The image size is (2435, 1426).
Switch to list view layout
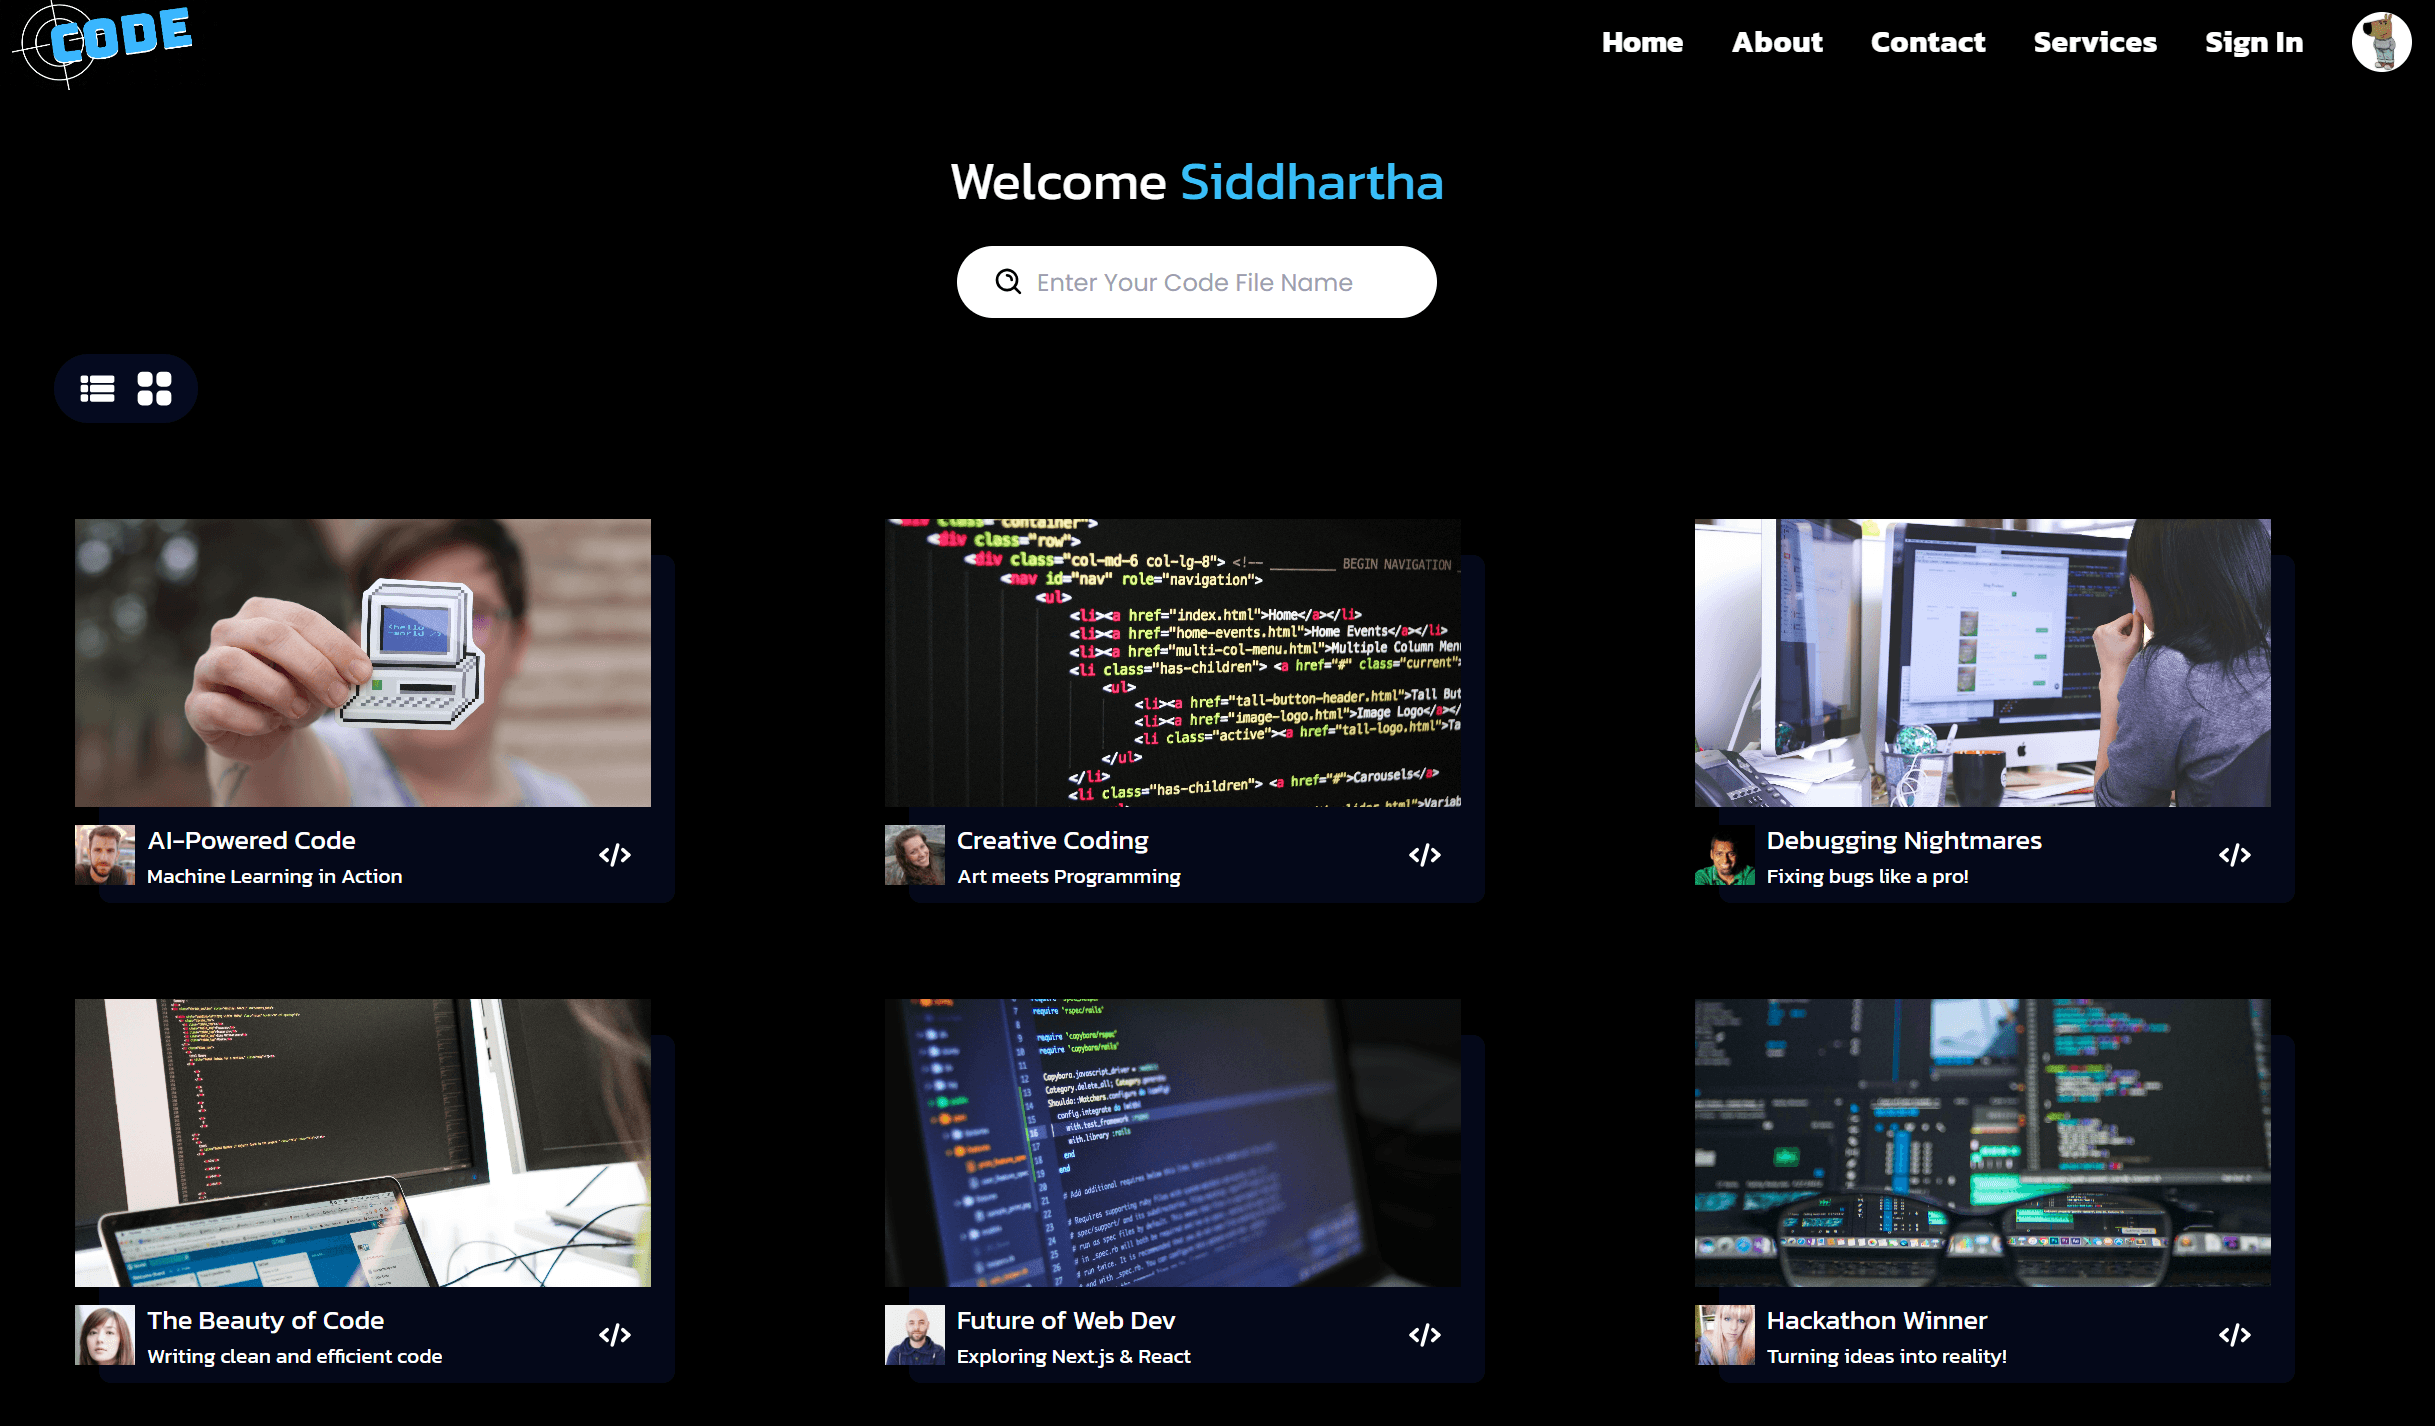point(97,388)
